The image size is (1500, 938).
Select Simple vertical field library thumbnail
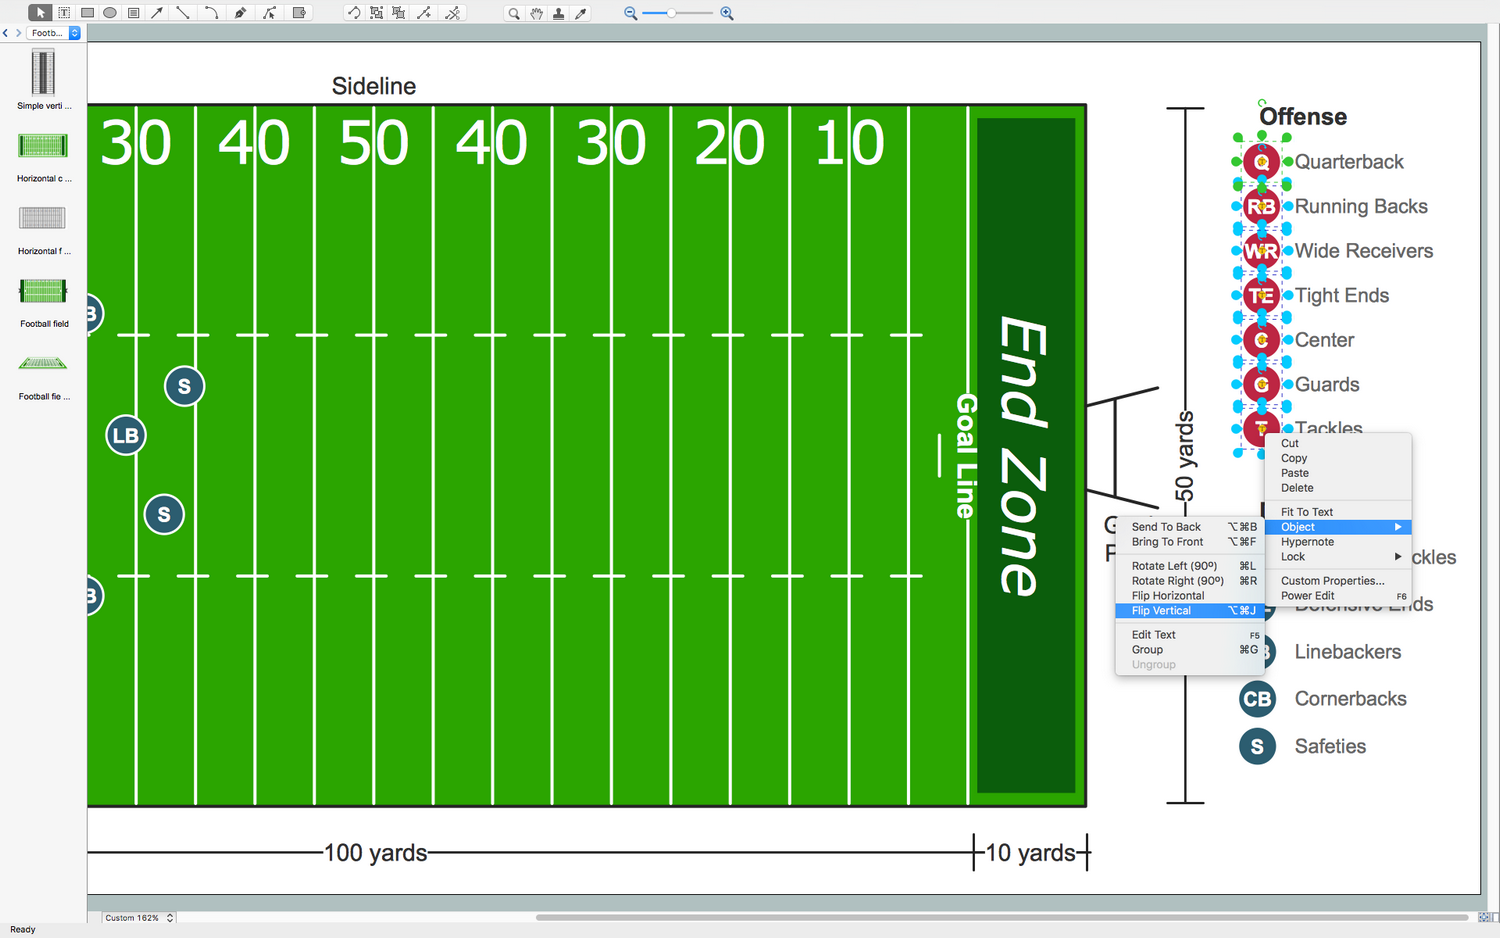coord(43,72)
